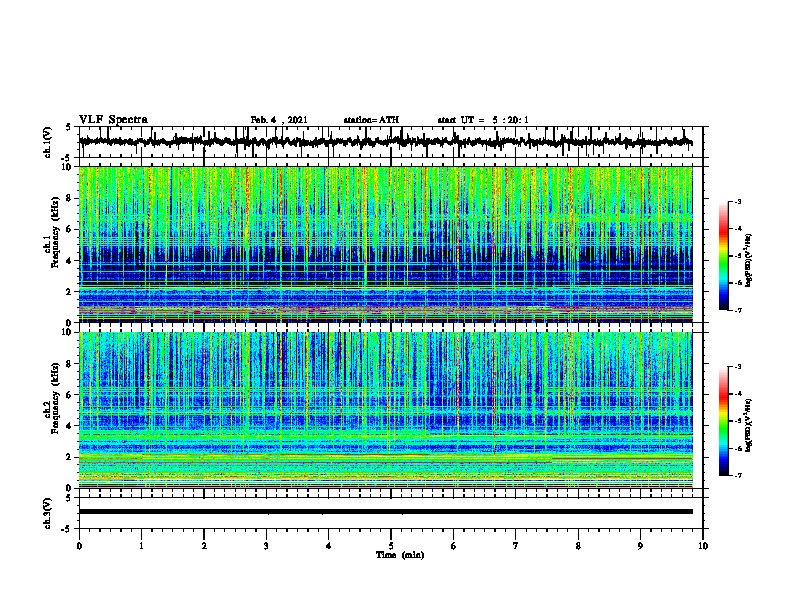Click the "station=ATH" header label
Viewport: 792px width, 612px height.
click(x=371, y=120)
